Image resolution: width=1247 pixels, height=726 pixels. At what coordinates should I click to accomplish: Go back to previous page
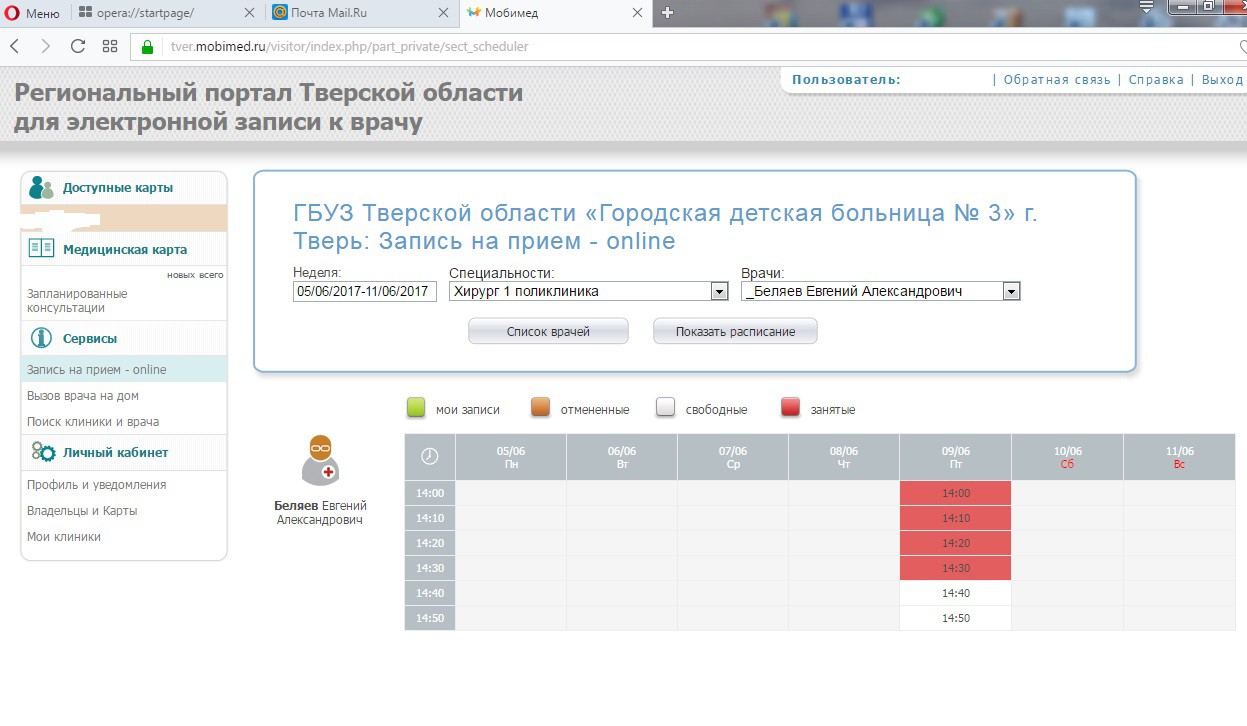click(15, 46)
